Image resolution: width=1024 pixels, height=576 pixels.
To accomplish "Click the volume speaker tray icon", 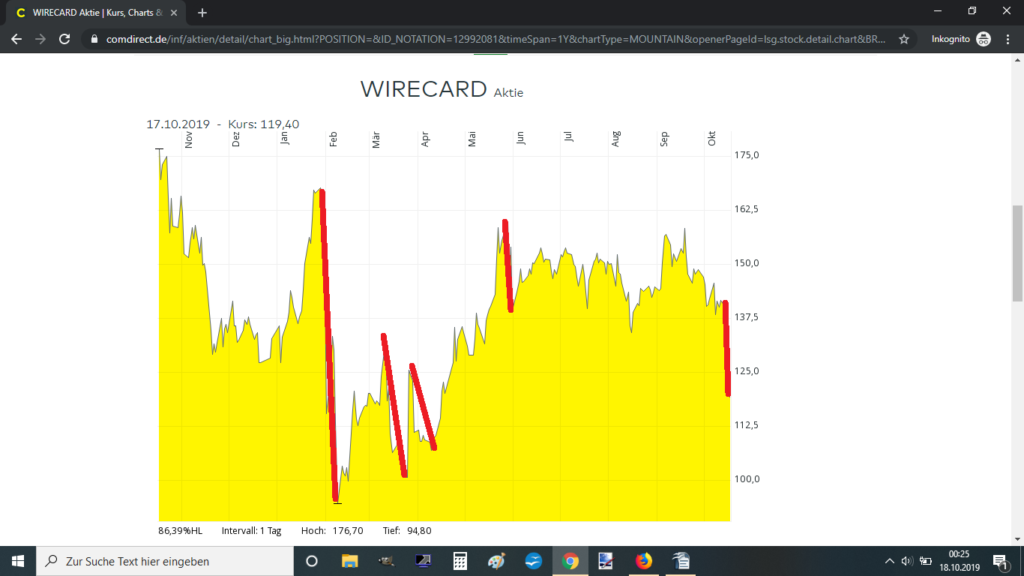I will pos(906,560).
